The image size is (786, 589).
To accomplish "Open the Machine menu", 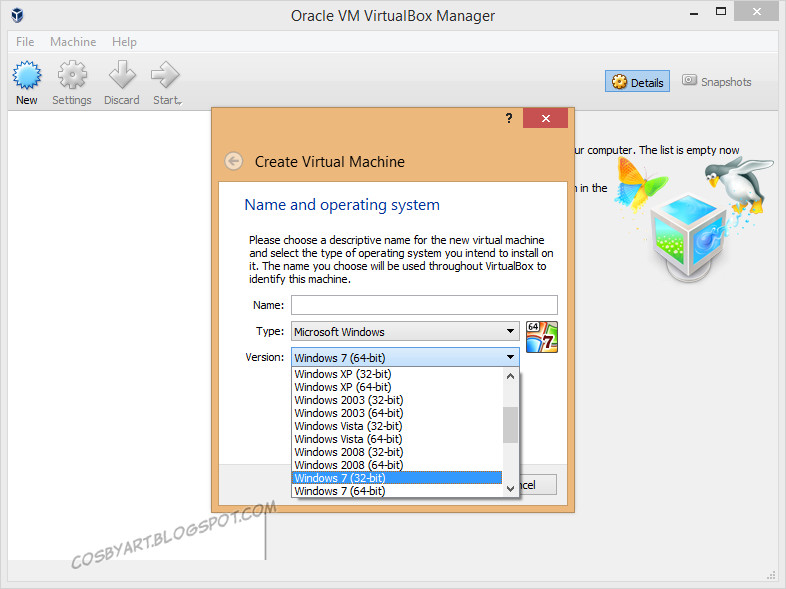I will [x=73, y=42].
